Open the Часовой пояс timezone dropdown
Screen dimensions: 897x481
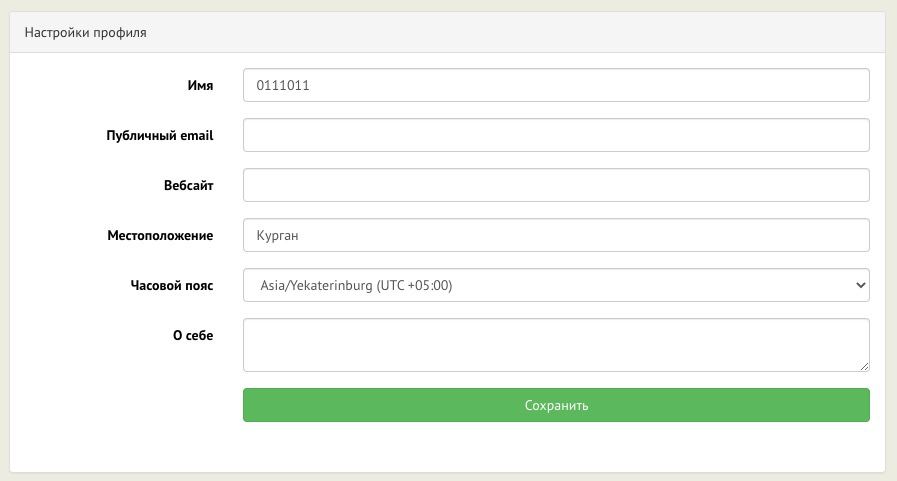pos(556,285)
